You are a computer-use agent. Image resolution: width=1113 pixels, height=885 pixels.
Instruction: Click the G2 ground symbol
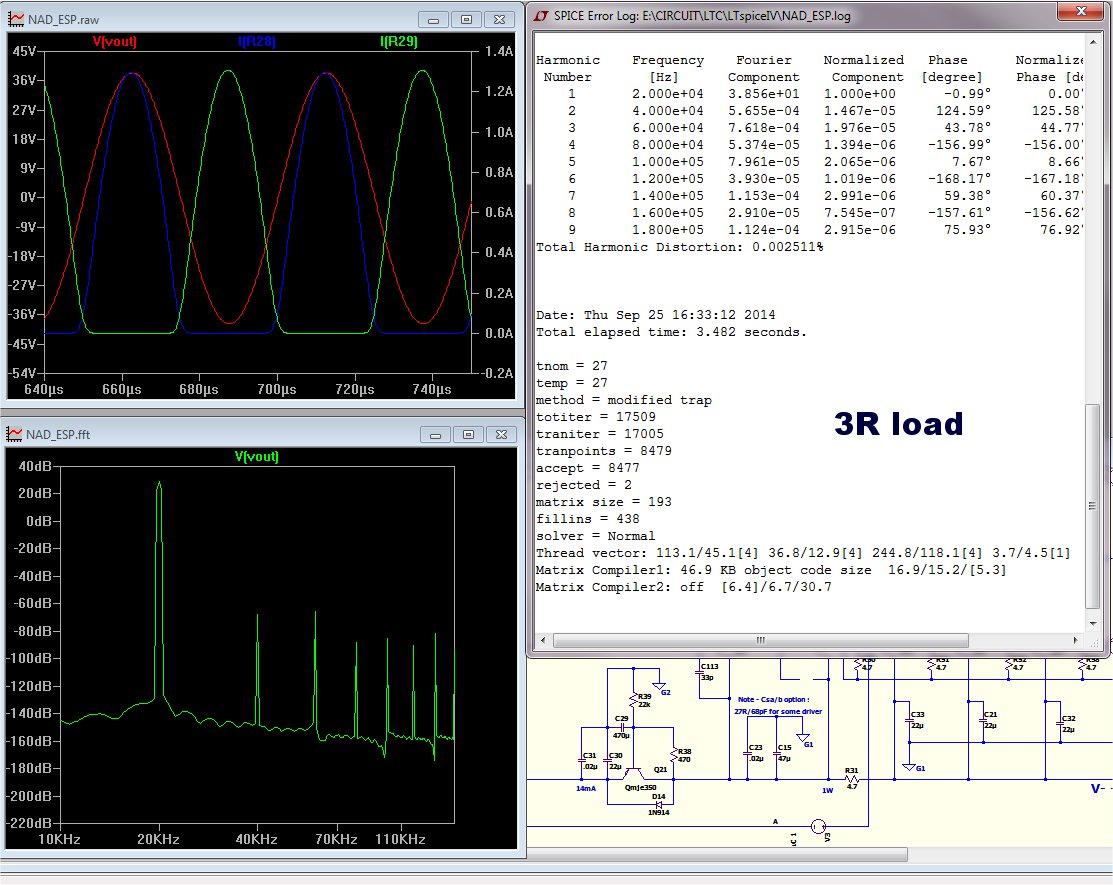659,686
